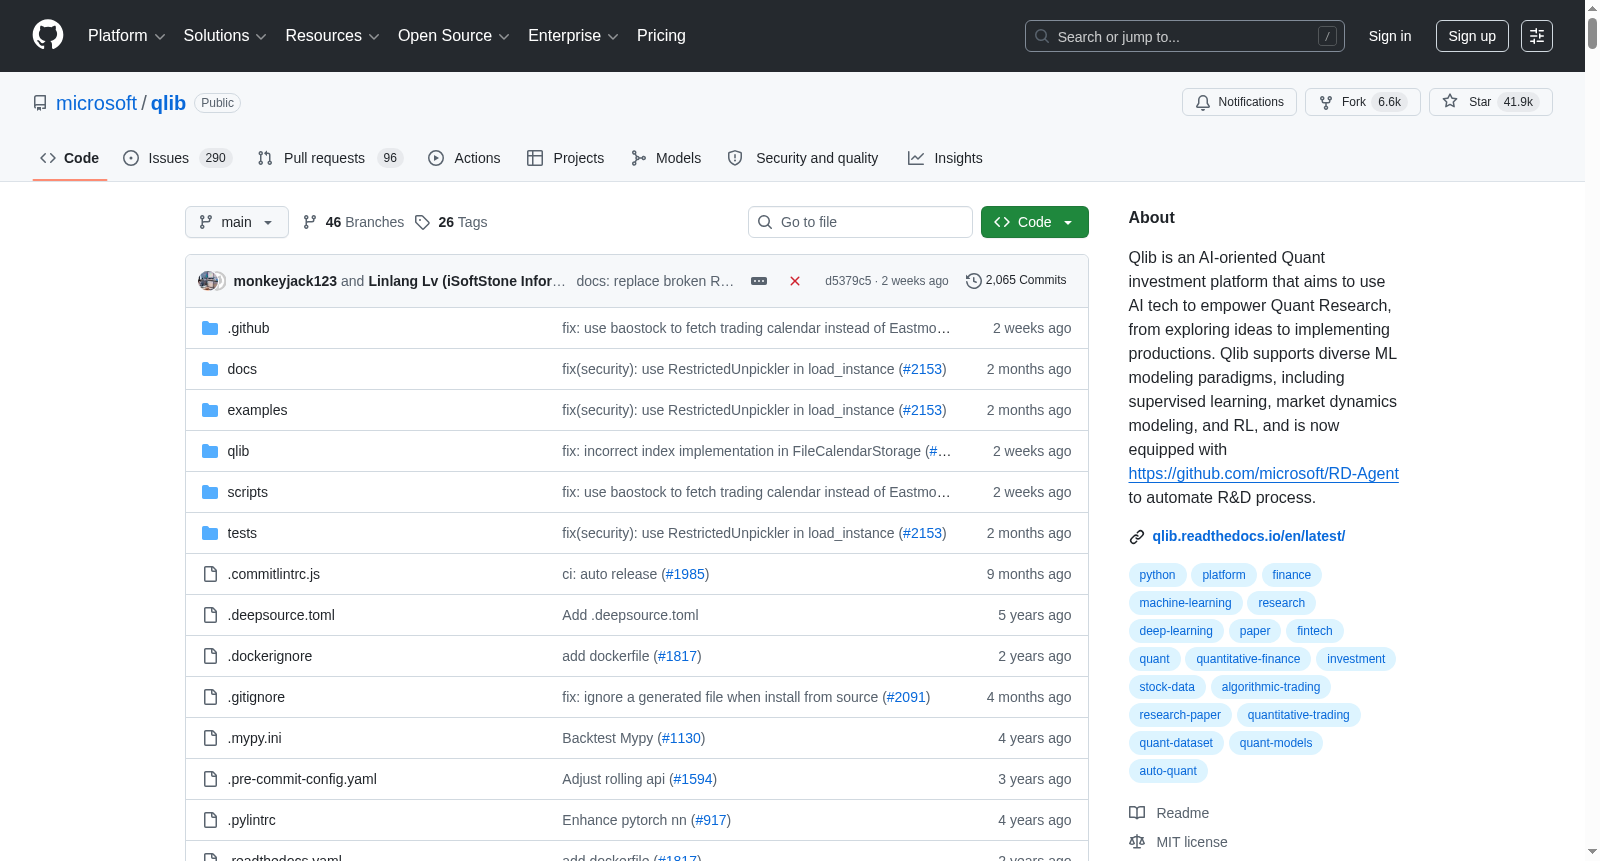The height and width of the screenshot is (861, 1600).
Task: Click the Readme book icon
Action: pyautogui.click(x=1137, y=813)
